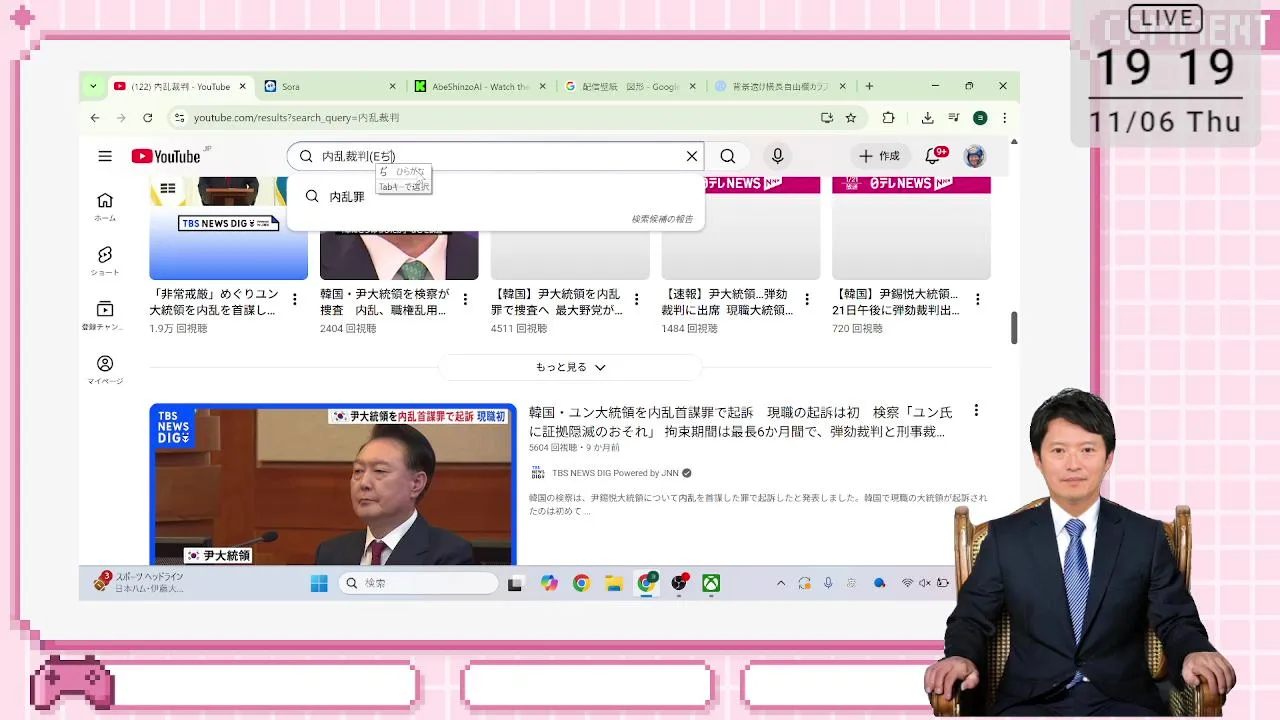Open the TBS NEWS DIG Powered by JNN channel
The image size is (1280, 720).
tap(614, 473)
